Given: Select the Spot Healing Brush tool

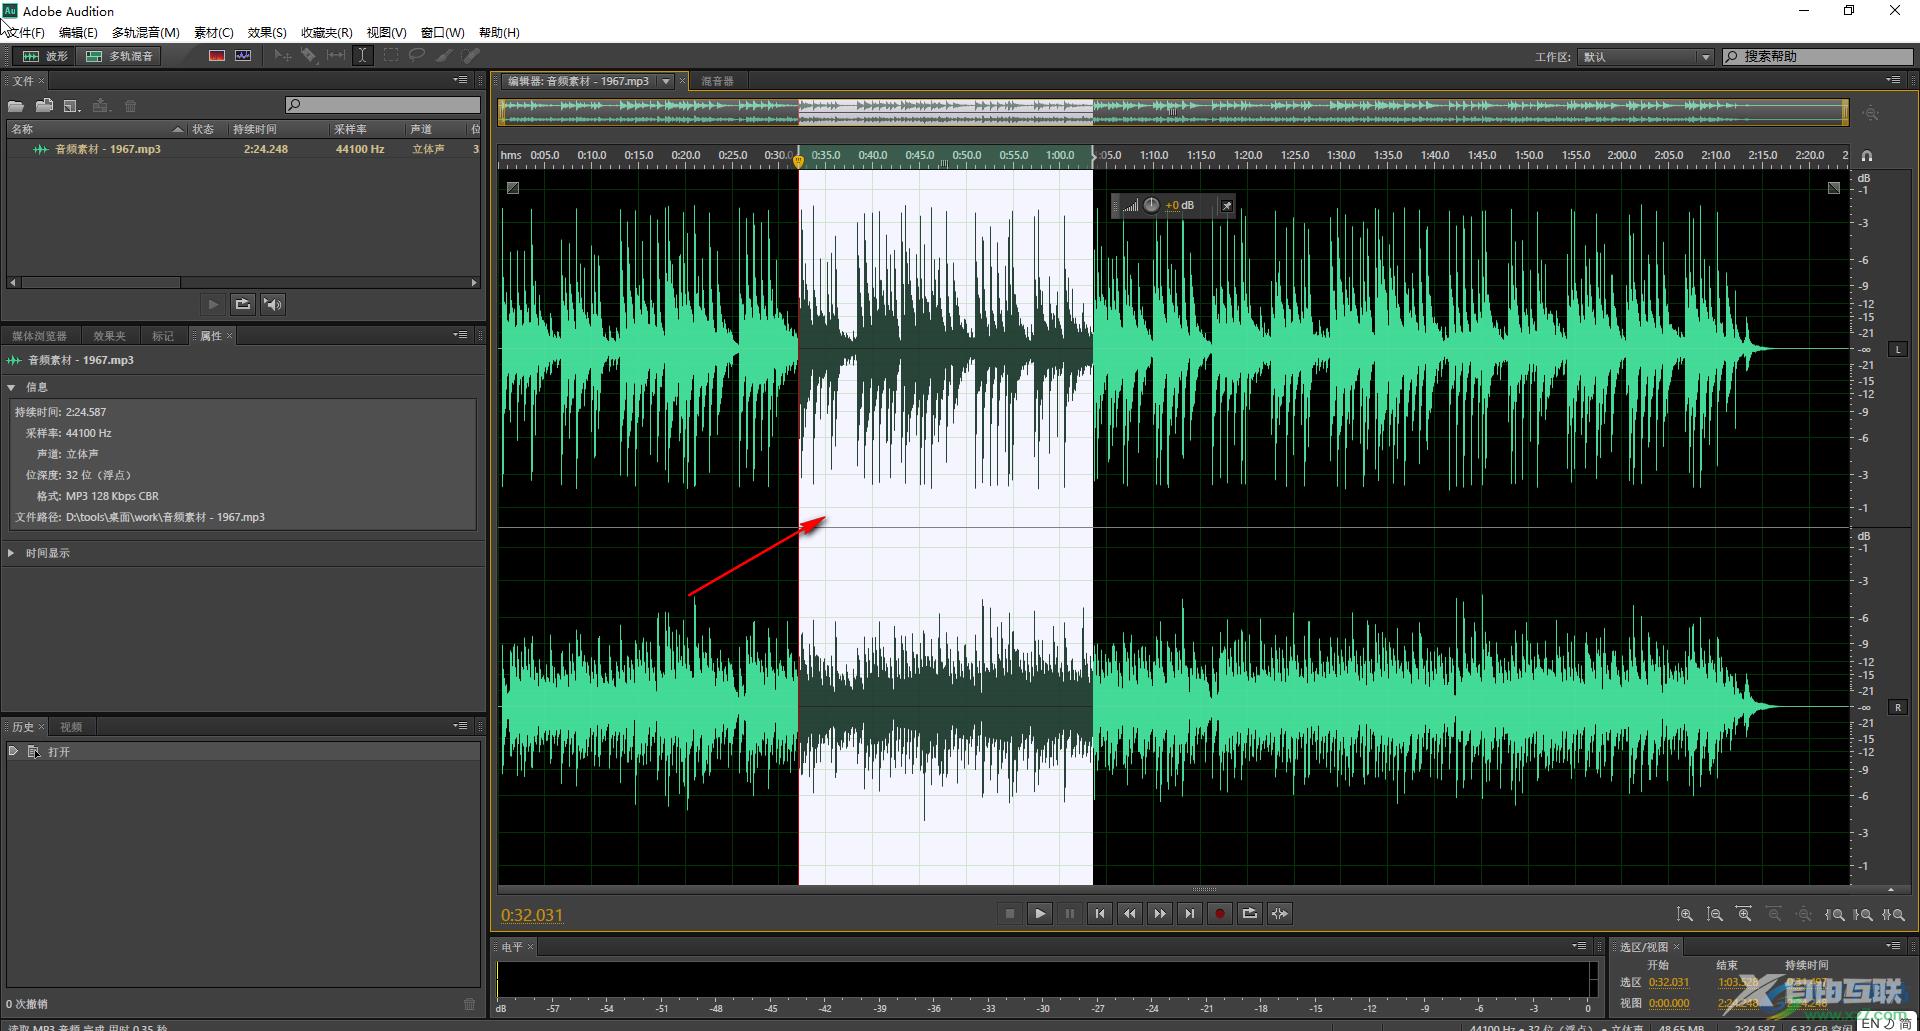Looking at the screenshot, I should (x=470, y=56).
